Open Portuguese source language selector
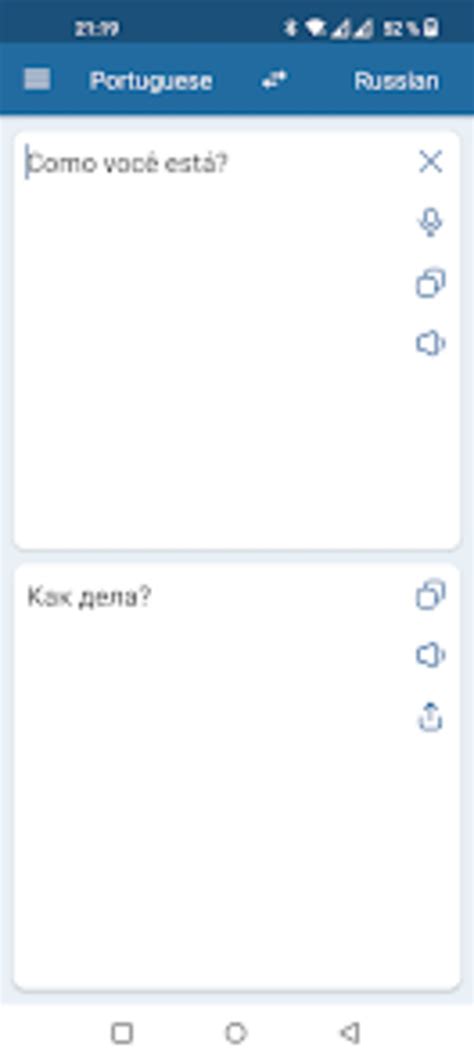 pos(151,81)
